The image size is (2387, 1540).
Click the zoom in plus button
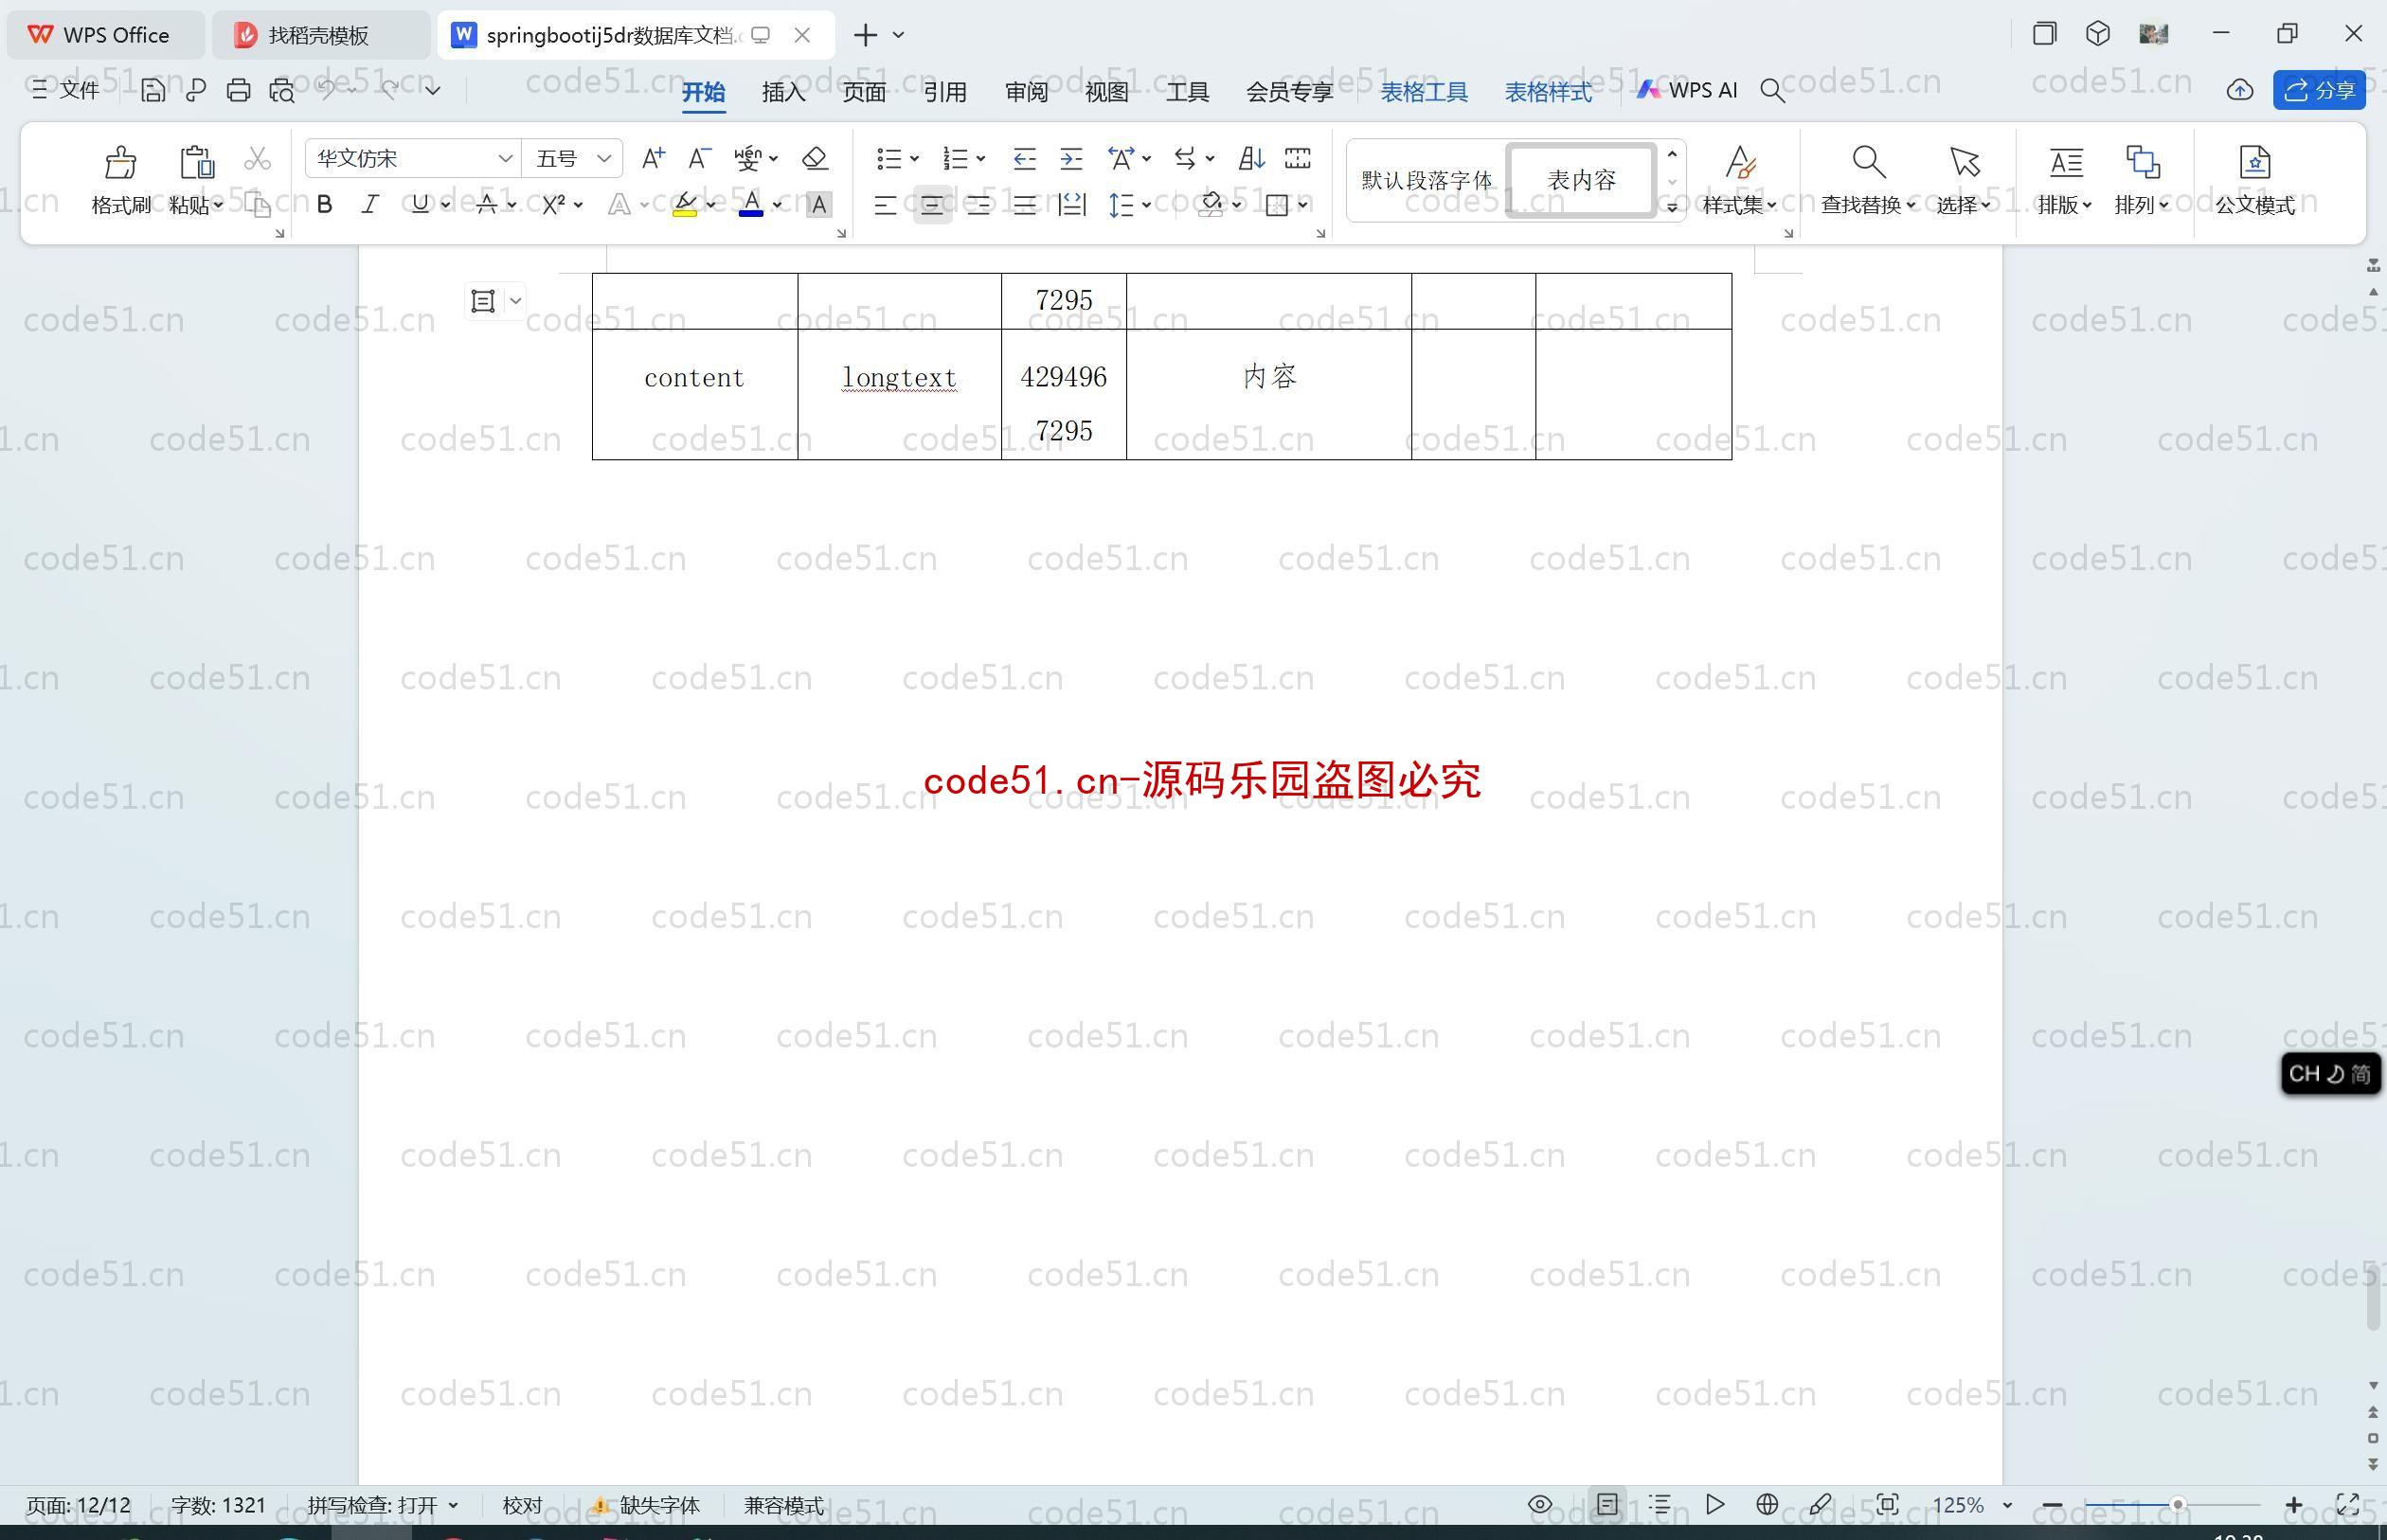coord(2294,1505)
